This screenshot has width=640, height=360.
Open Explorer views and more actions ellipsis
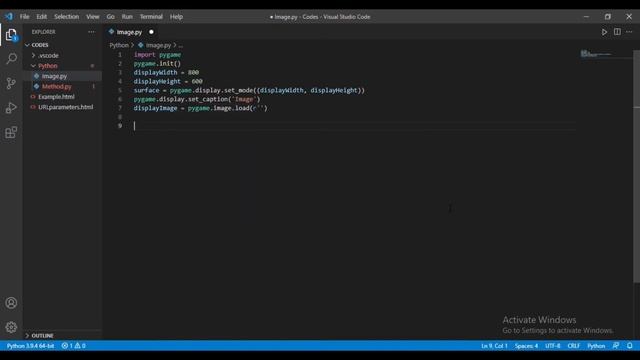[91, 32]
